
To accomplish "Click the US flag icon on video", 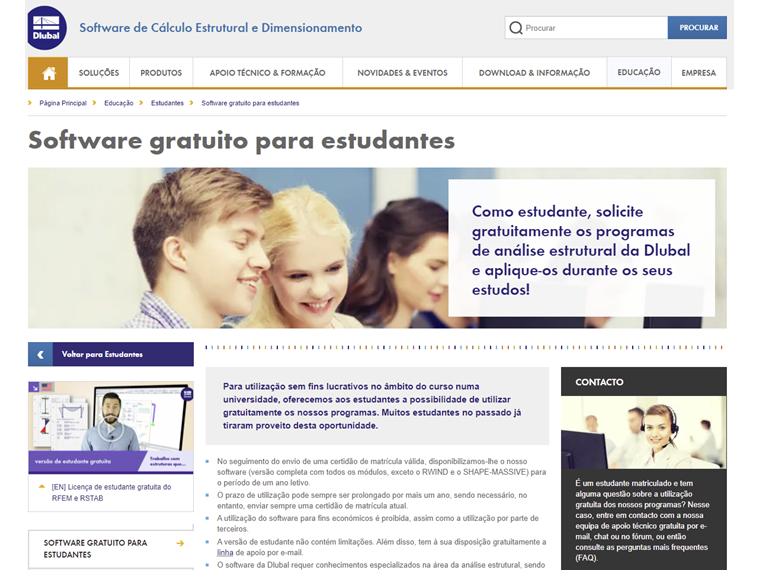I will (x=47, y=387).
